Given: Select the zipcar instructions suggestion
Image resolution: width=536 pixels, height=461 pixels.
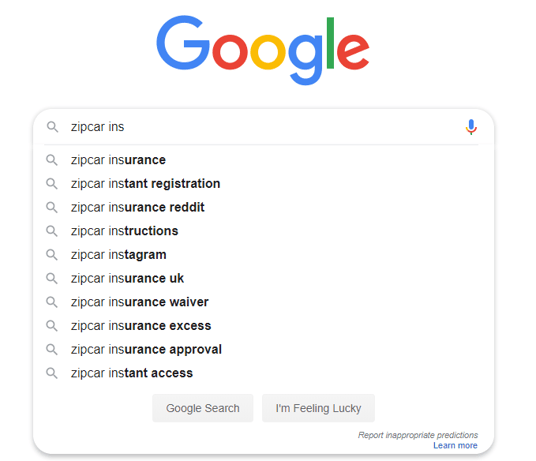Looking at the screenshot, I should tap(263, 231).
